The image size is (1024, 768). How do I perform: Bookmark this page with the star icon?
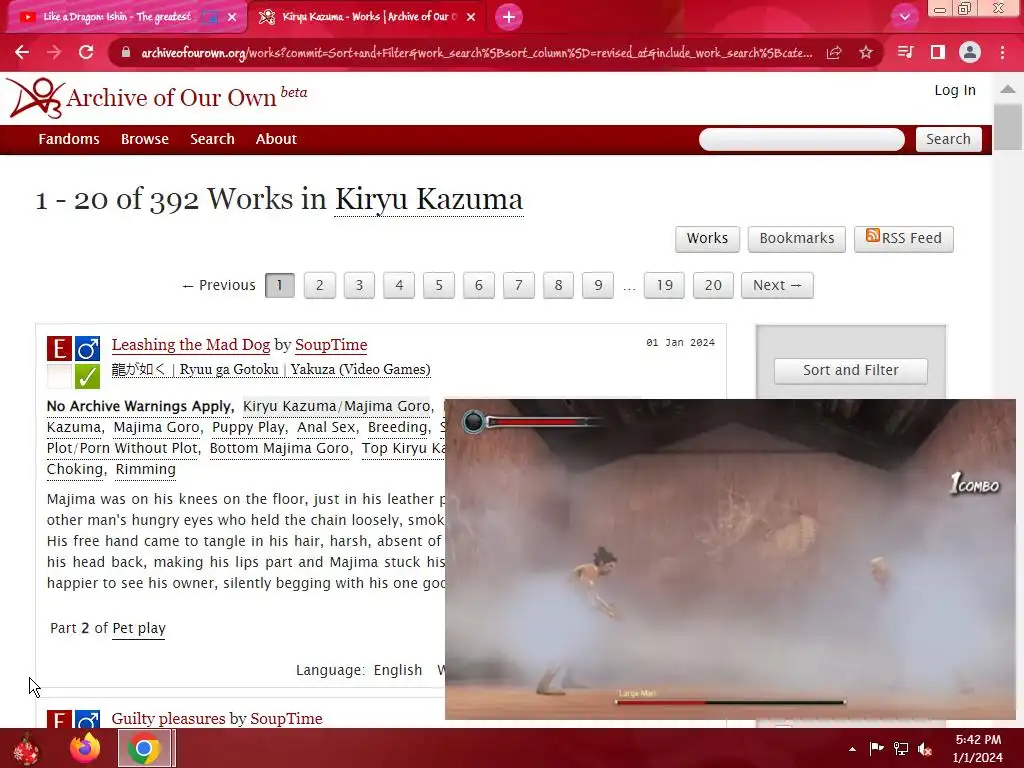pos(866,52)
